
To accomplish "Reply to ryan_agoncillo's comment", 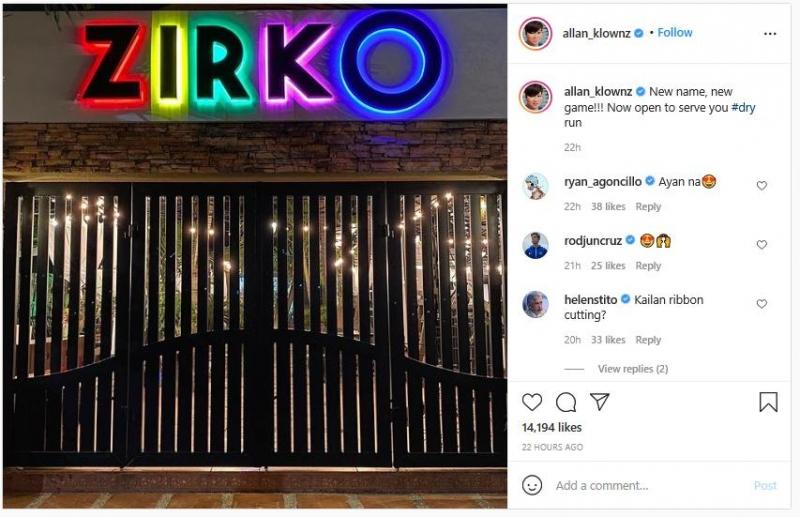I will [x=648, y=207].
